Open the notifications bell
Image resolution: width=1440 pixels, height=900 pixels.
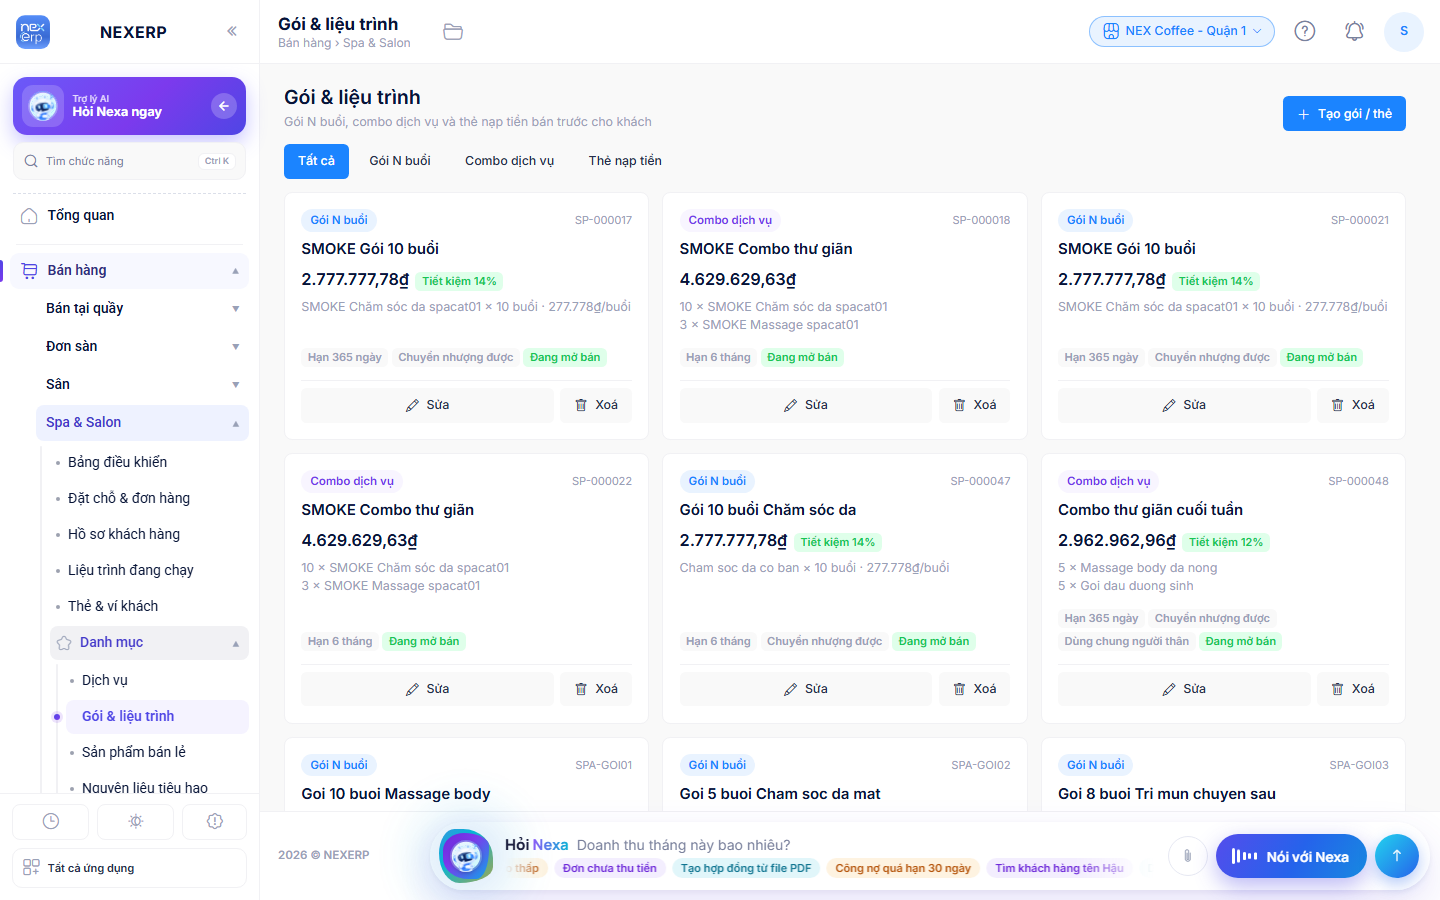[1354, 31]
